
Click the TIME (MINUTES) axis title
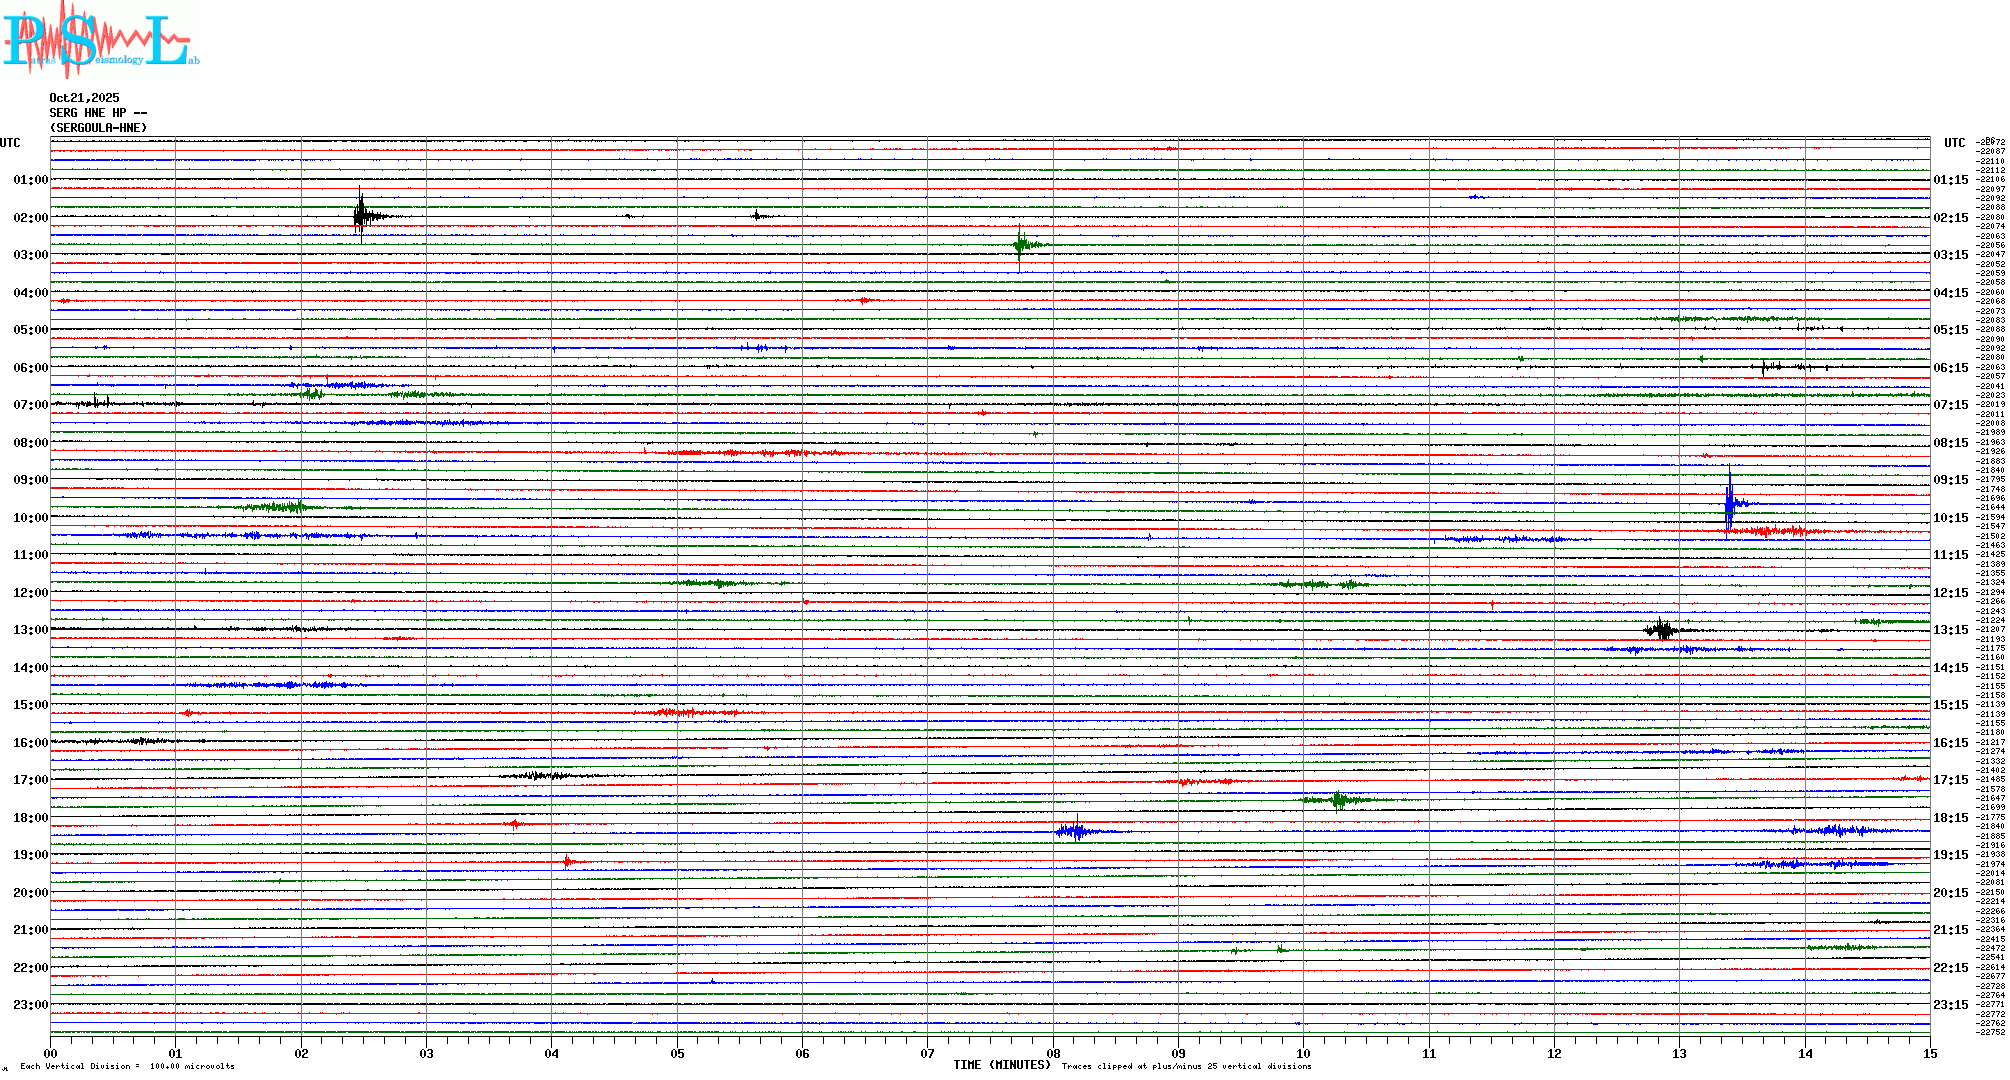pyautogui.click(x=1002, y=1065)
